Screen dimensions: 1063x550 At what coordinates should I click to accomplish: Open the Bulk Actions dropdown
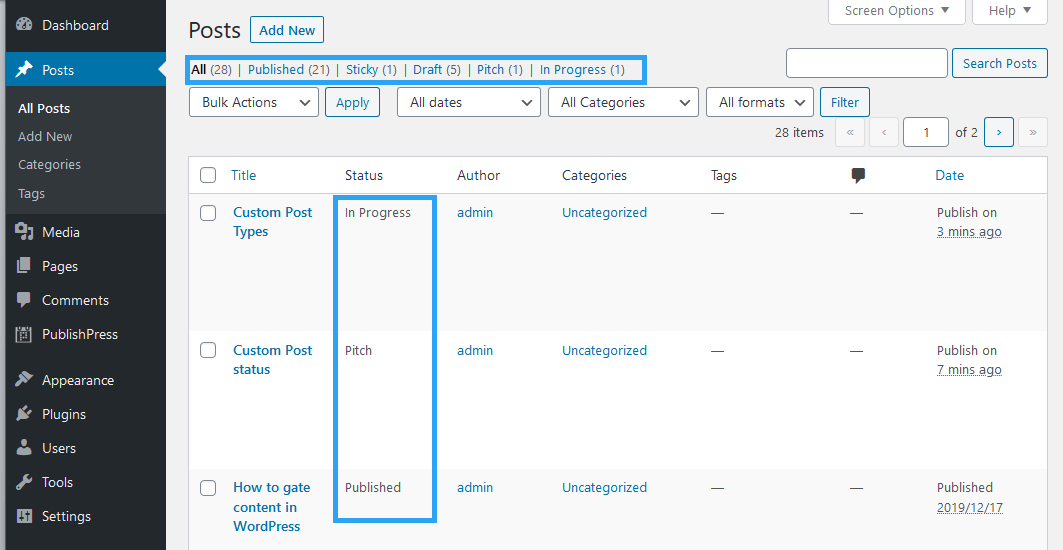point(254,102)
